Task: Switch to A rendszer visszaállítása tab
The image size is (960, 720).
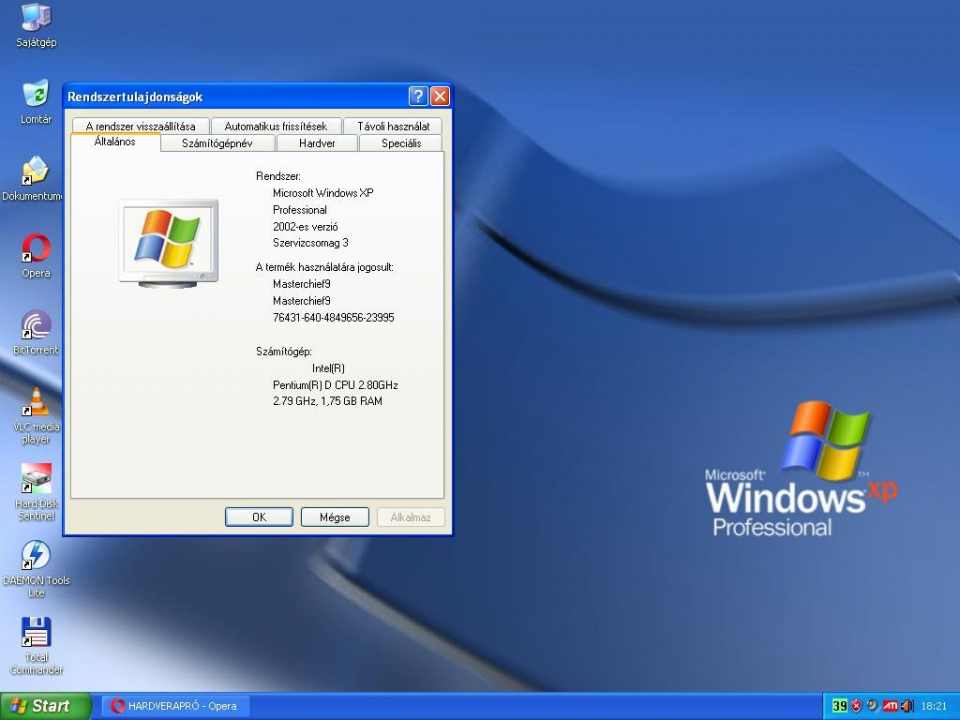Action: (140, 126)
